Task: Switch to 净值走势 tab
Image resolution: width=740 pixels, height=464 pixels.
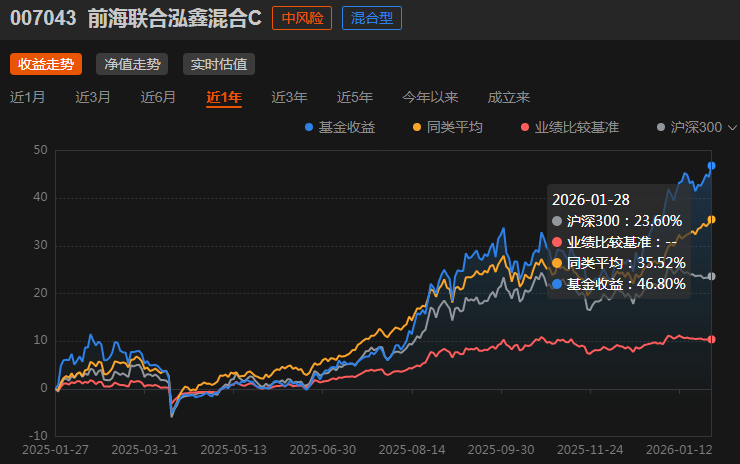Action: (x=132, y=64)
